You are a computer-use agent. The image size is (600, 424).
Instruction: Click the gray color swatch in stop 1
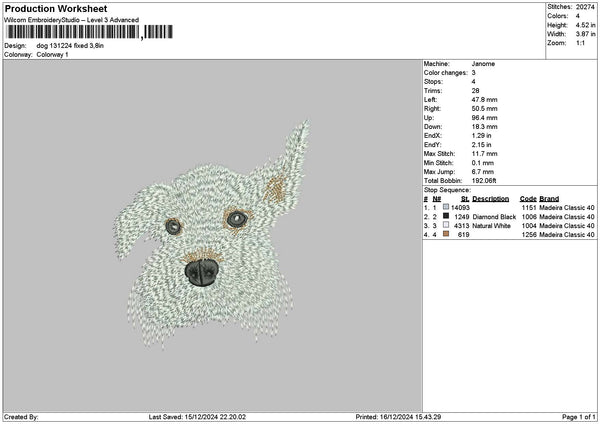(x=445, y=207)
